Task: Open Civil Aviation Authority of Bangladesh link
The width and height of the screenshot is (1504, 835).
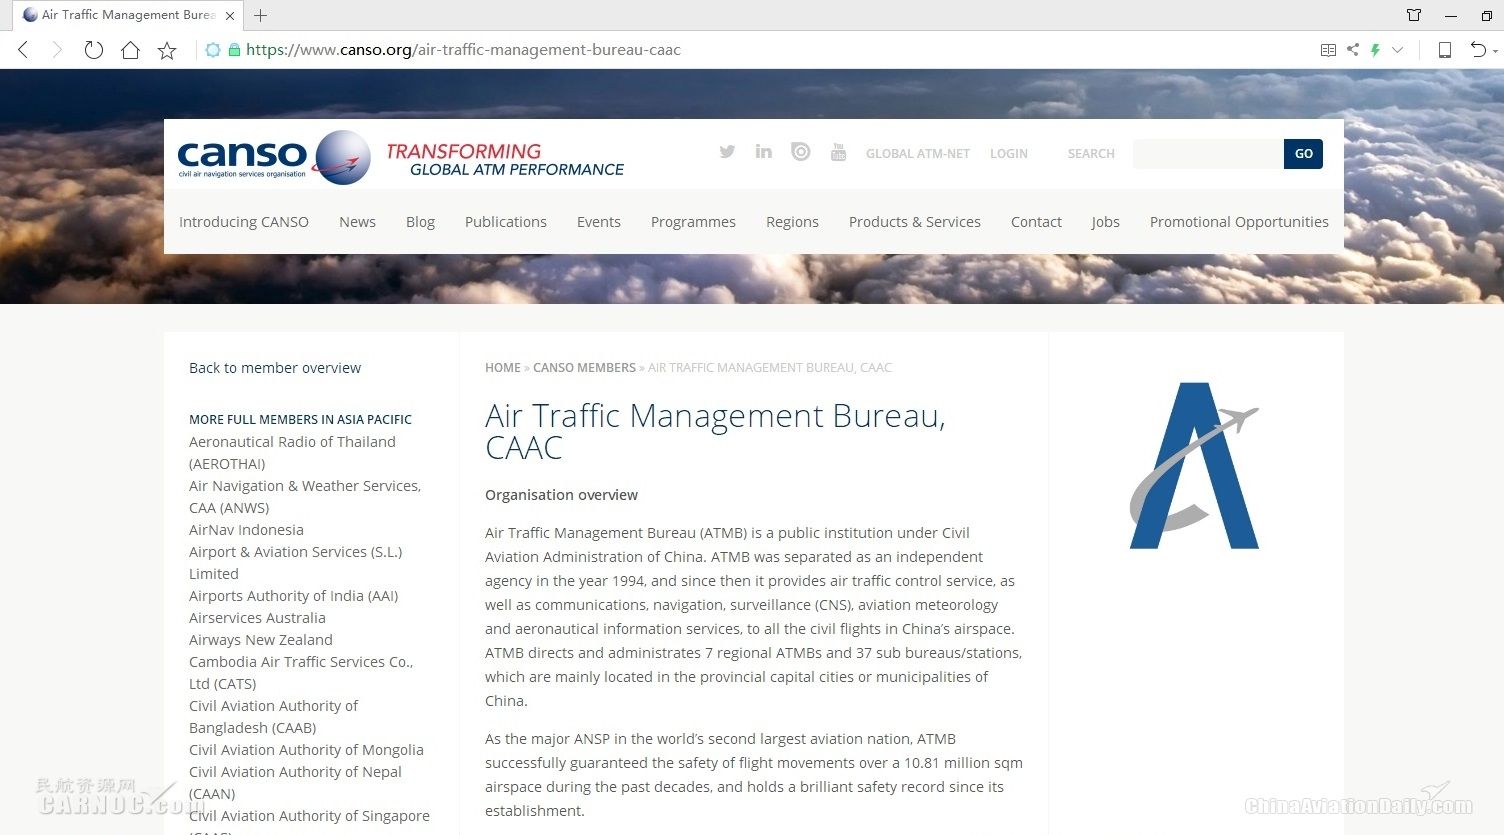Action: [273, 716]
